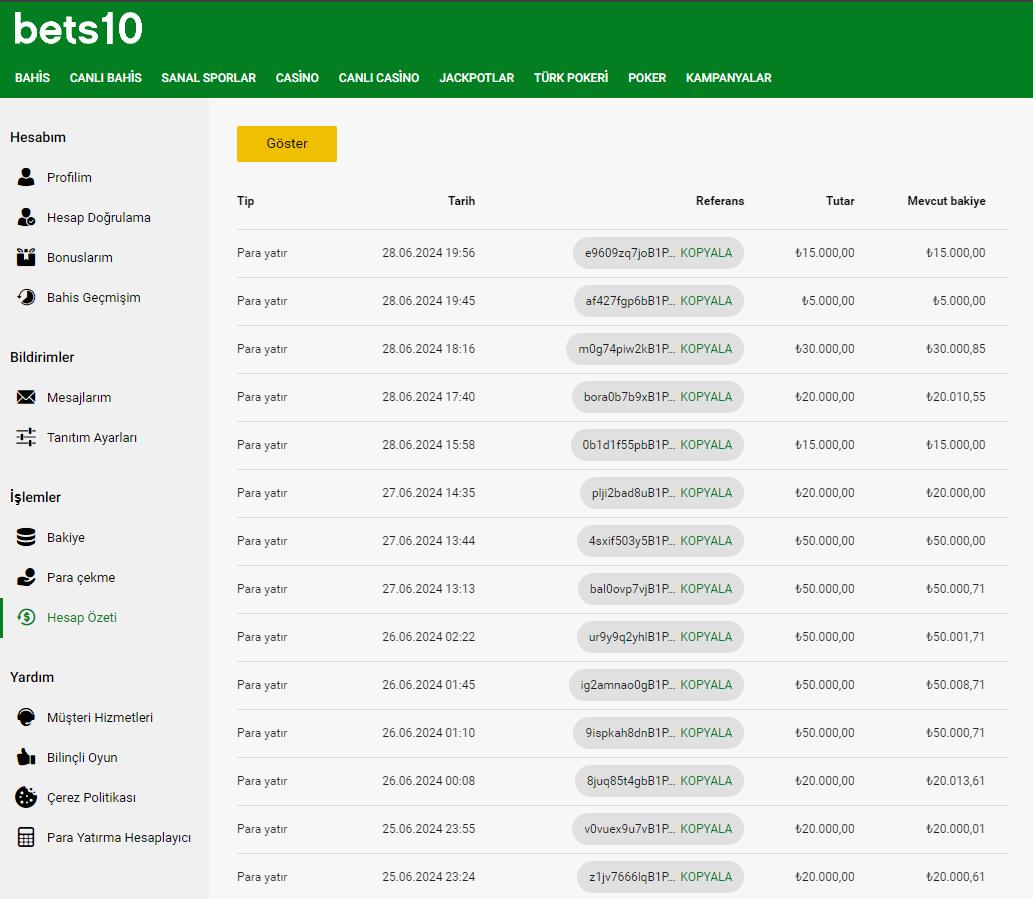Open Hesap Doğrulama verification icon
This screenshot has width=1033, height=899.
26,218
